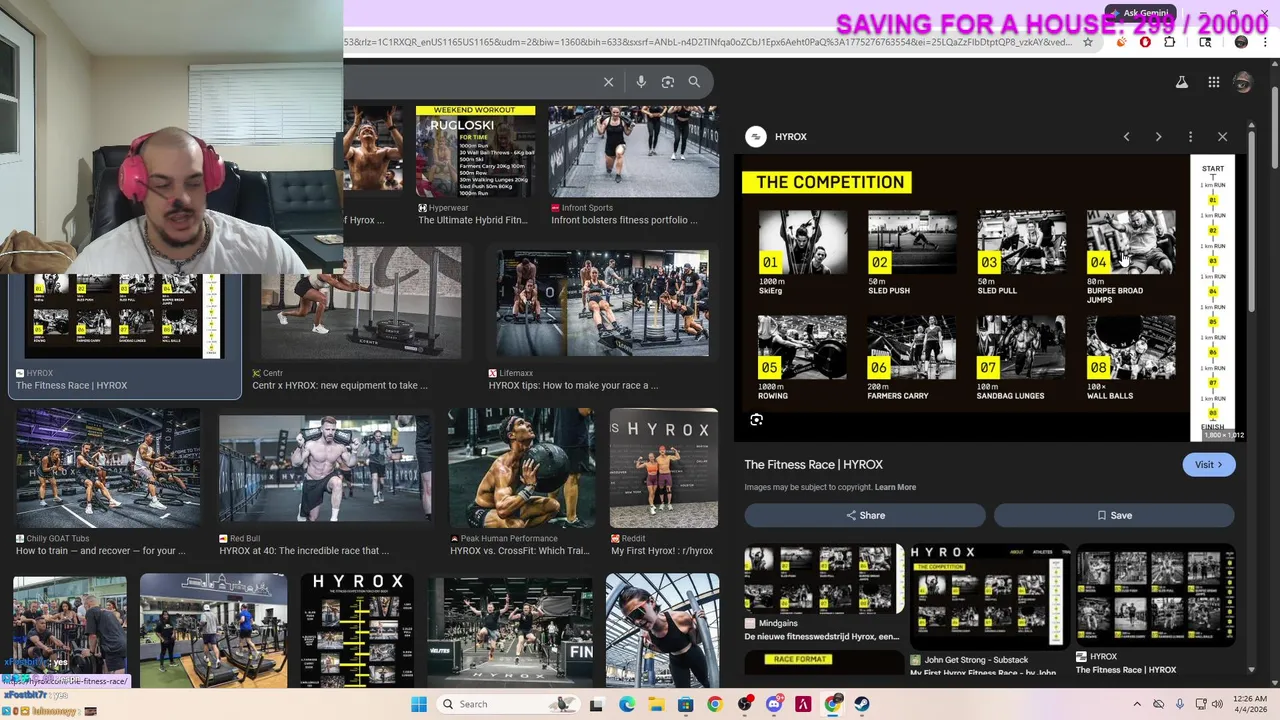1280x720 pixels.
Task: Go to next image in preview panel
Action: point(1158,137)
